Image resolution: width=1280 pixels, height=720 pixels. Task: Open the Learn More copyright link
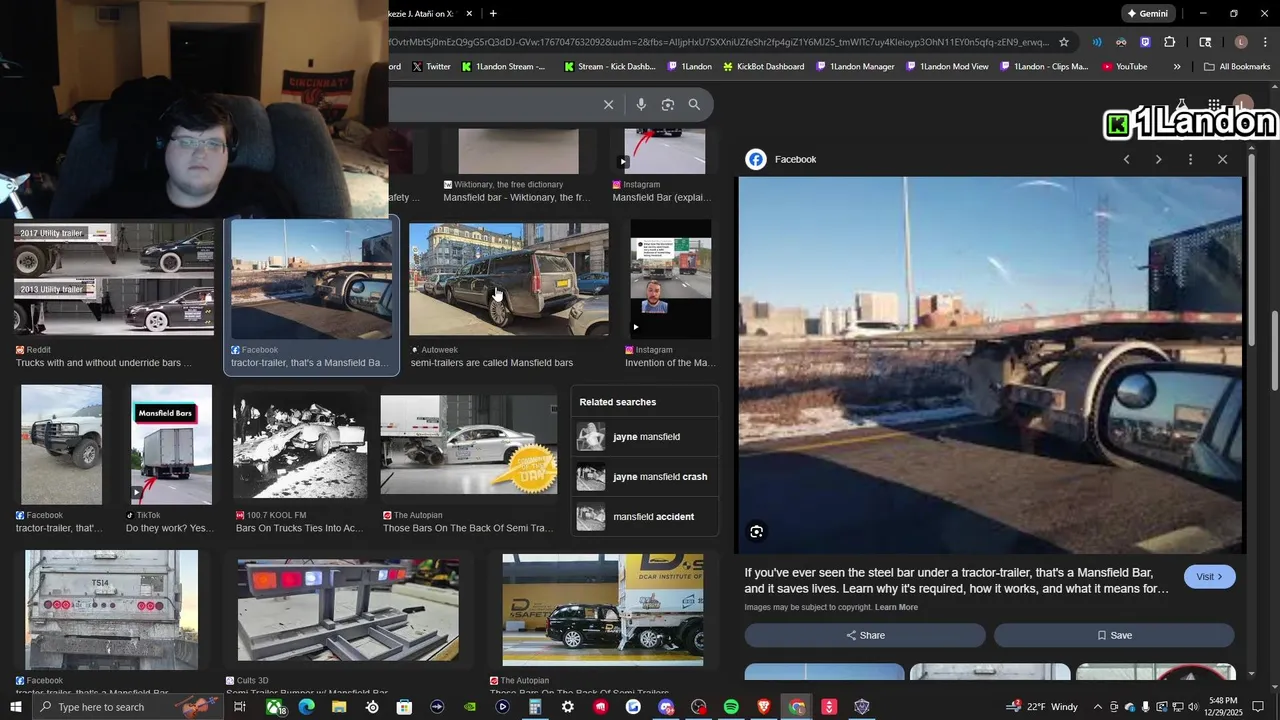click(x=896, y=607)
